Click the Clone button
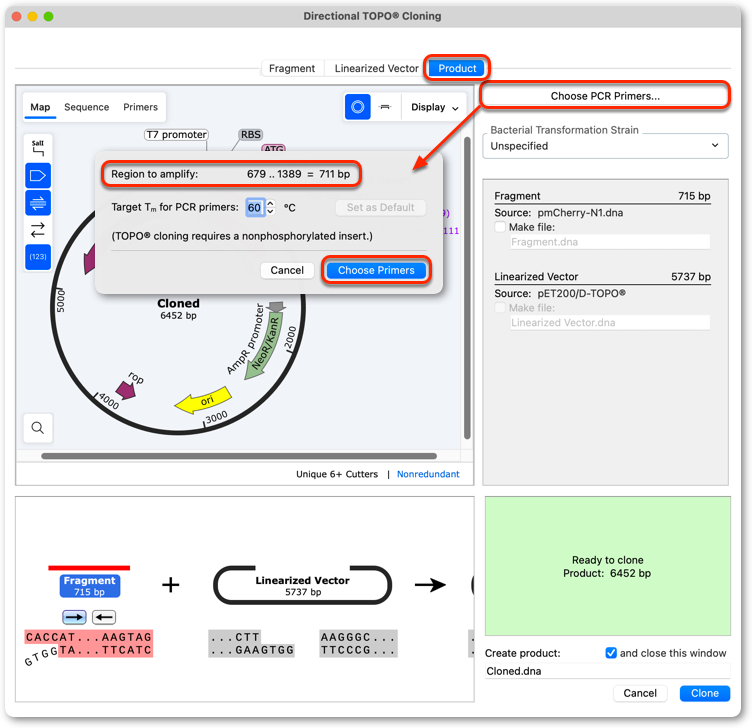 click(x=705, y=693)
